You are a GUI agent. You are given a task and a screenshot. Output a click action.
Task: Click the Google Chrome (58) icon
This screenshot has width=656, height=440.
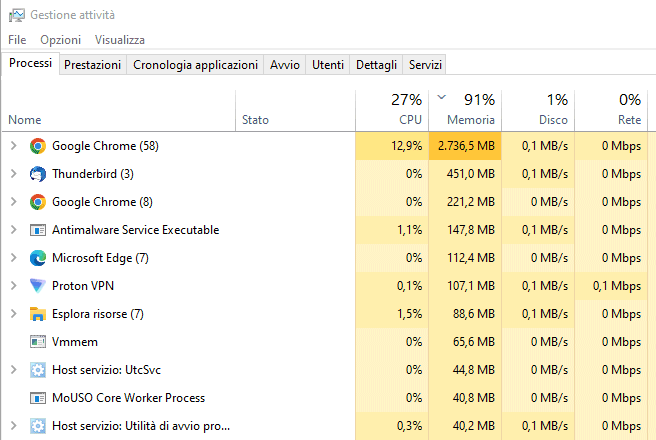[38, 146]
